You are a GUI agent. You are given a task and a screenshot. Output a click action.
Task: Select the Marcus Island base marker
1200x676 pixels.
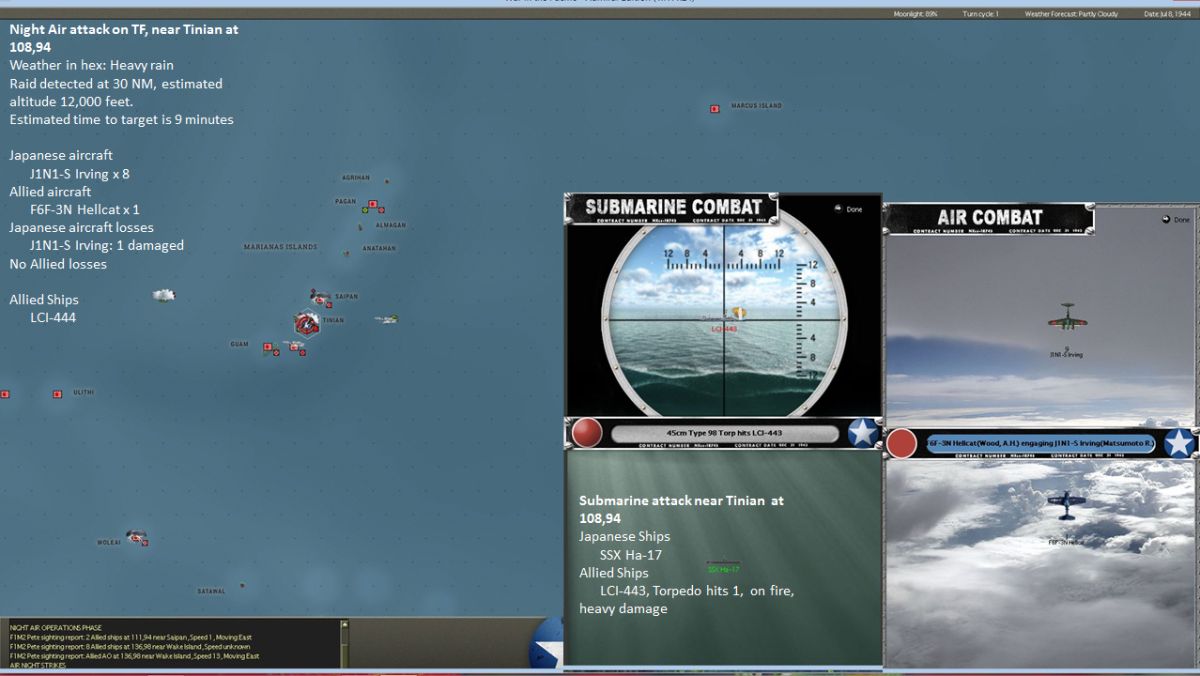[714, 108]
